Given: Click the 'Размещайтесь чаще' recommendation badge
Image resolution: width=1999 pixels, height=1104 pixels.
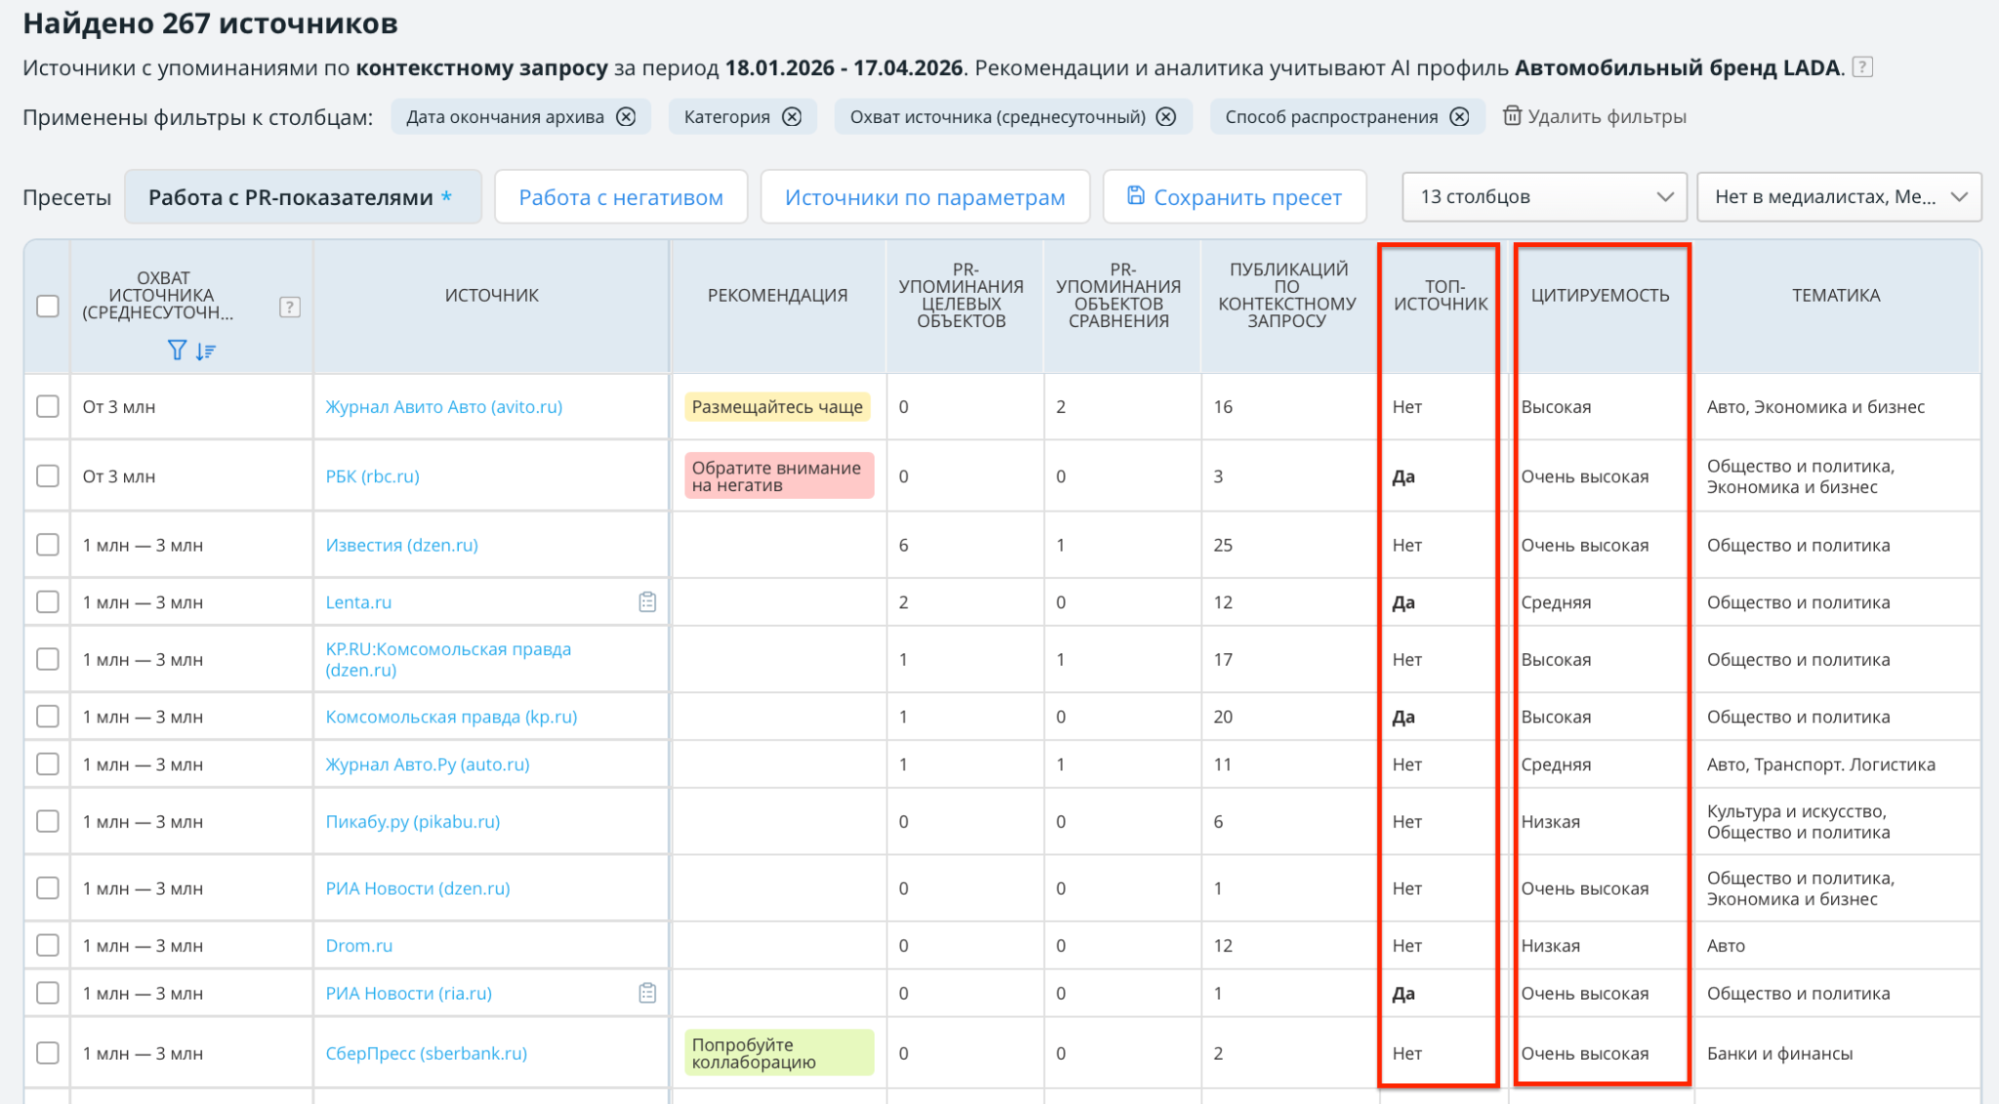Looking at the screenshot, I should [778, 407].
